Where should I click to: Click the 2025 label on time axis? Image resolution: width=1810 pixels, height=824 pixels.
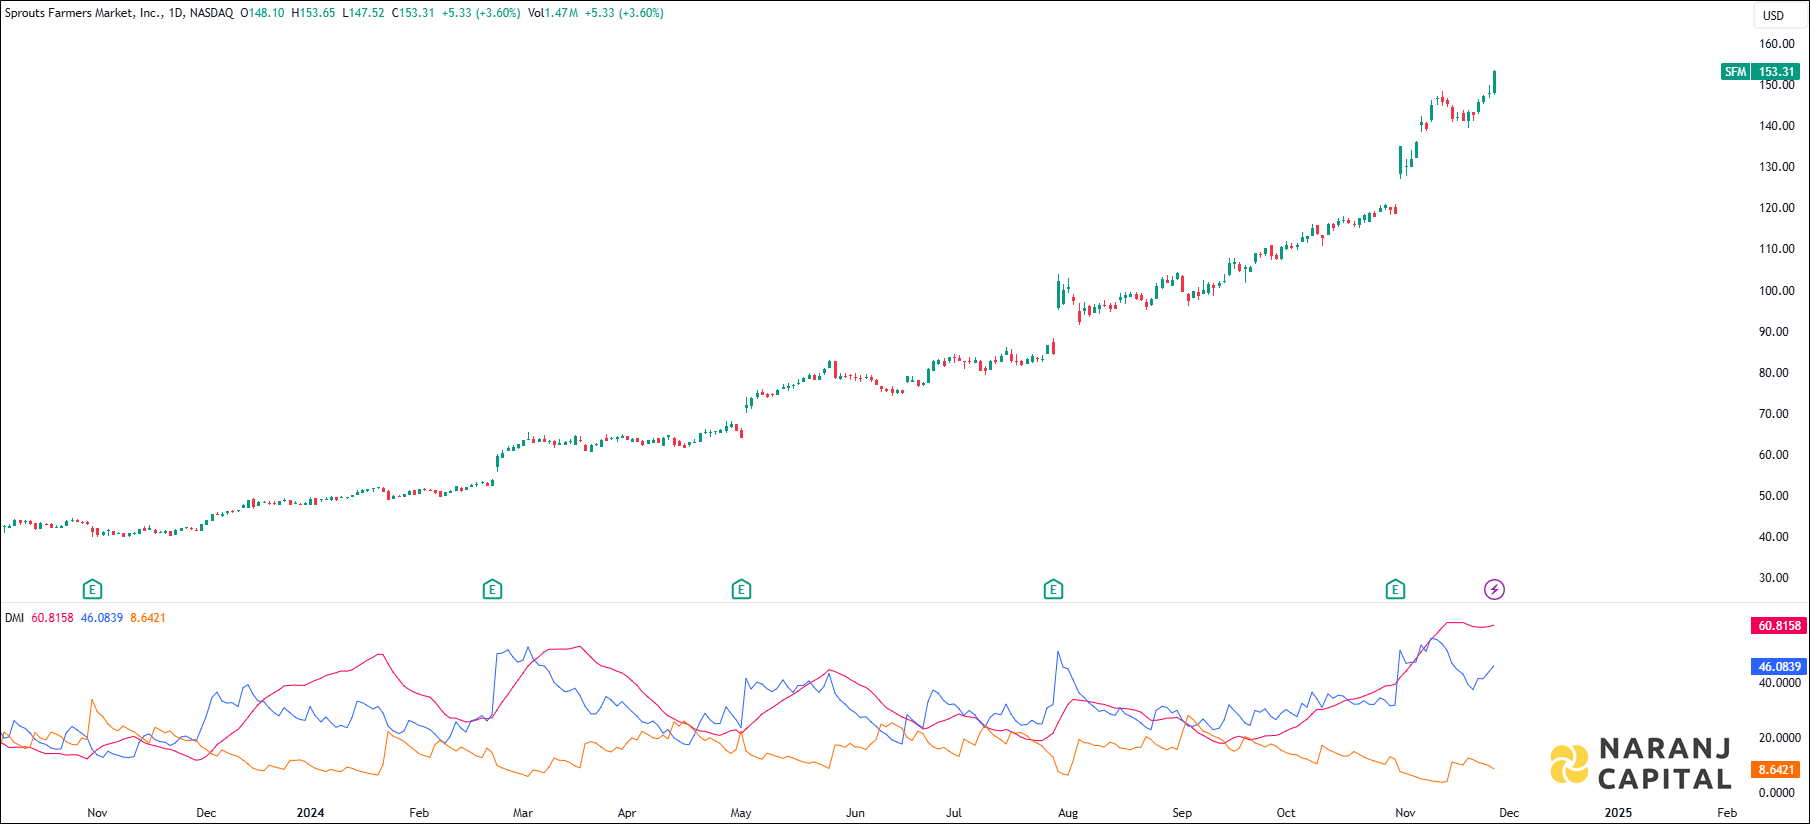coord(1618,813)
